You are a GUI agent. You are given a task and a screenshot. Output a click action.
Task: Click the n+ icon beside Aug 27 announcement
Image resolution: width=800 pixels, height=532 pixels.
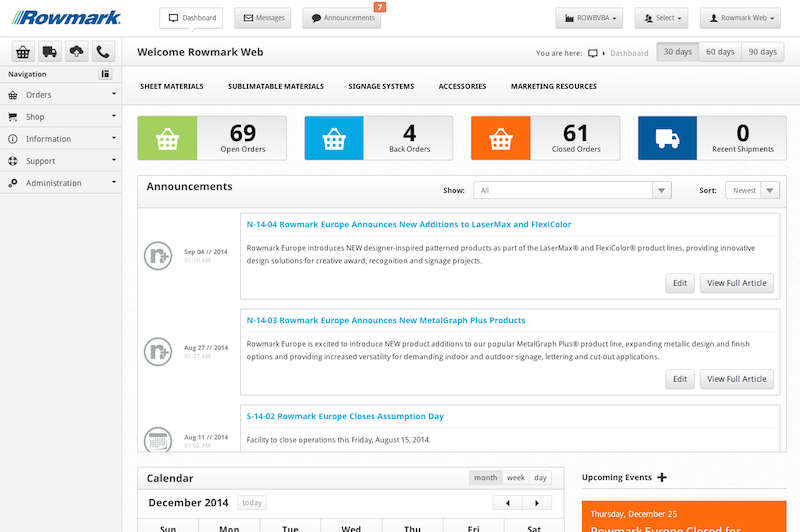coord(158,351)
